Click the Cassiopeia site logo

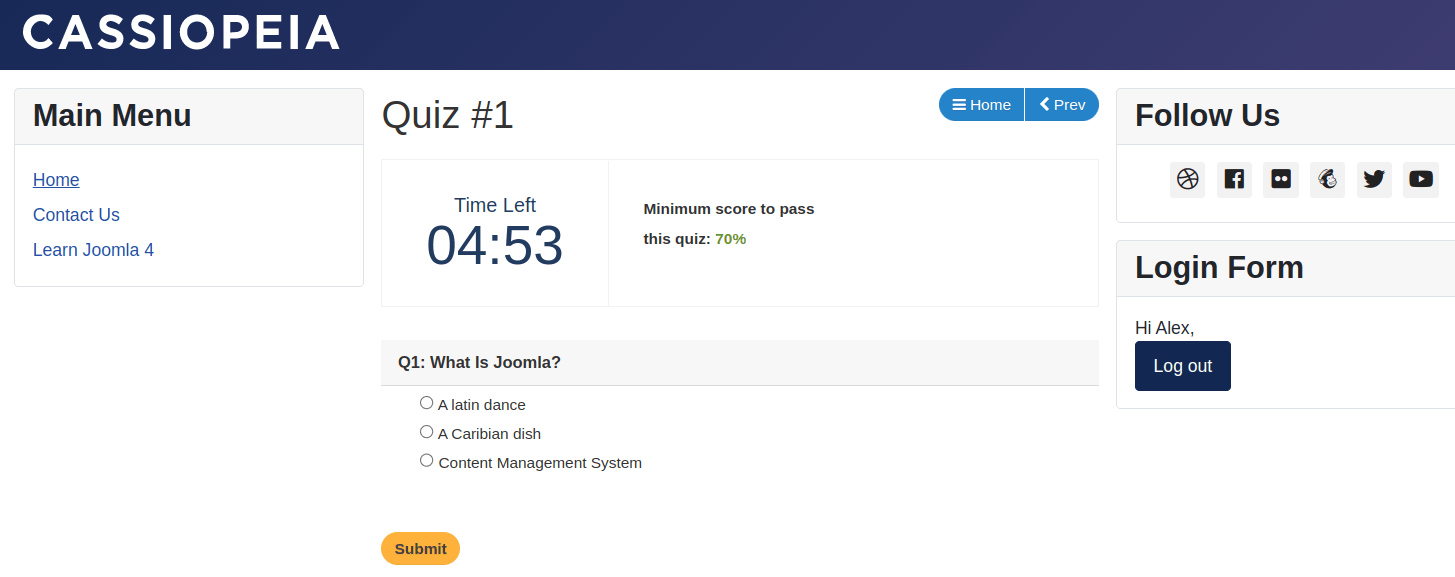click(x=181, y=33)
